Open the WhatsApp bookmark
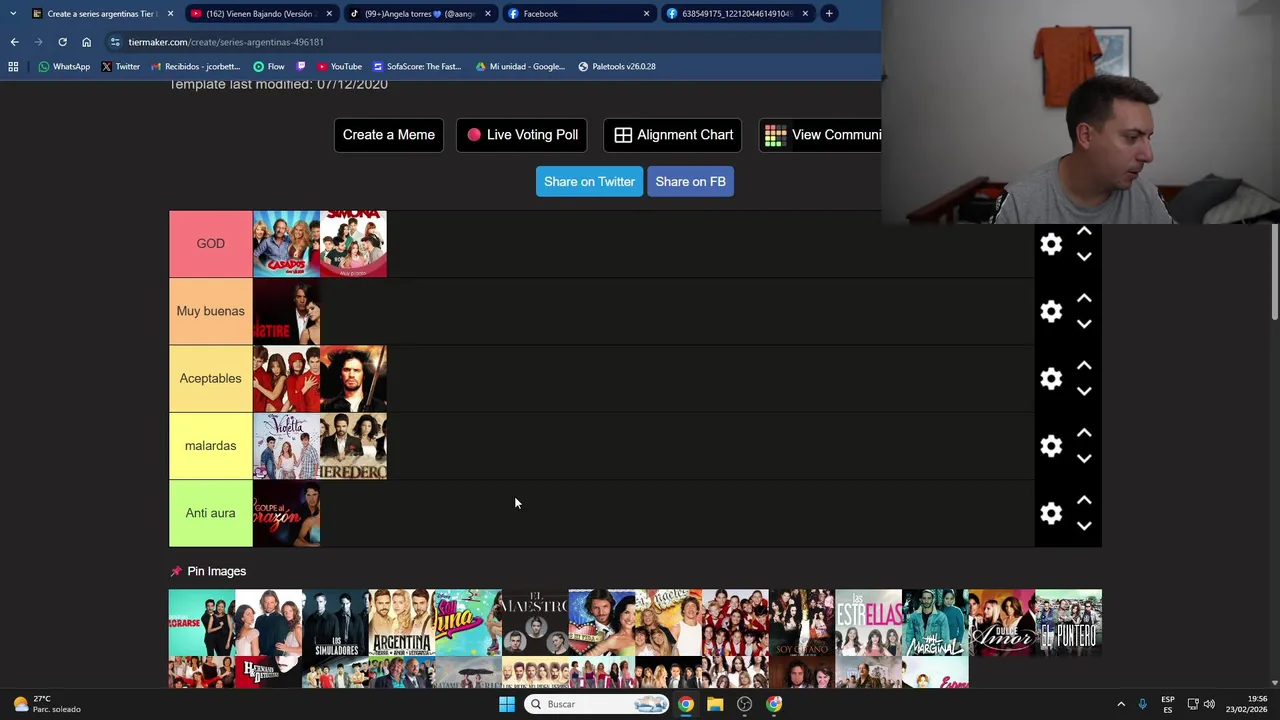This screenshot has height=720, width=1280. pyautogui.click(x=64, y=67)
